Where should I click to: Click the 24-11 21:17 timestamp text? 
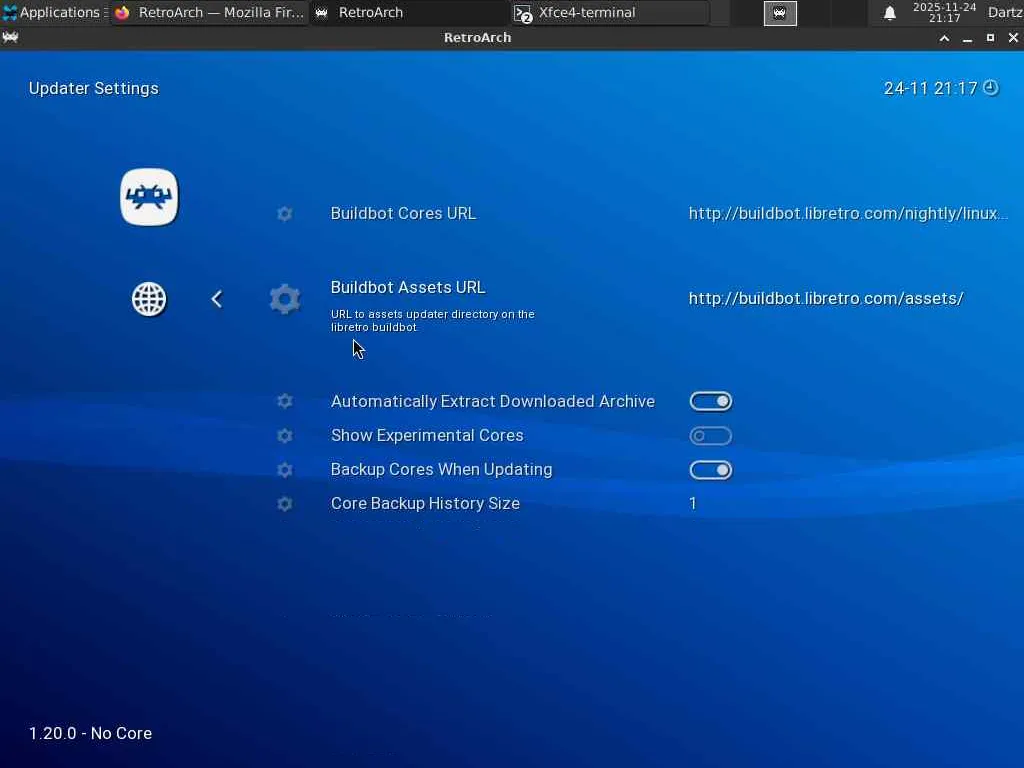point(930,88)
